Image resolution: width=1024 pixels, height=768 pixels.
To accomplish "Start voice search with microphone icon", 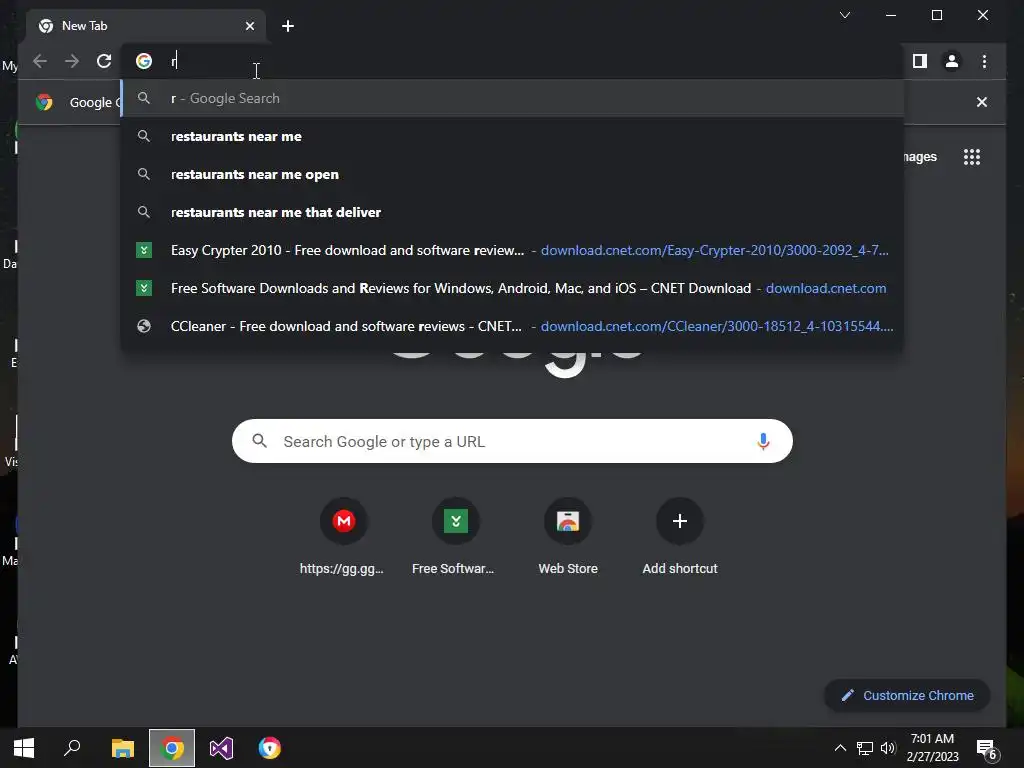I will tap(763, 441).
